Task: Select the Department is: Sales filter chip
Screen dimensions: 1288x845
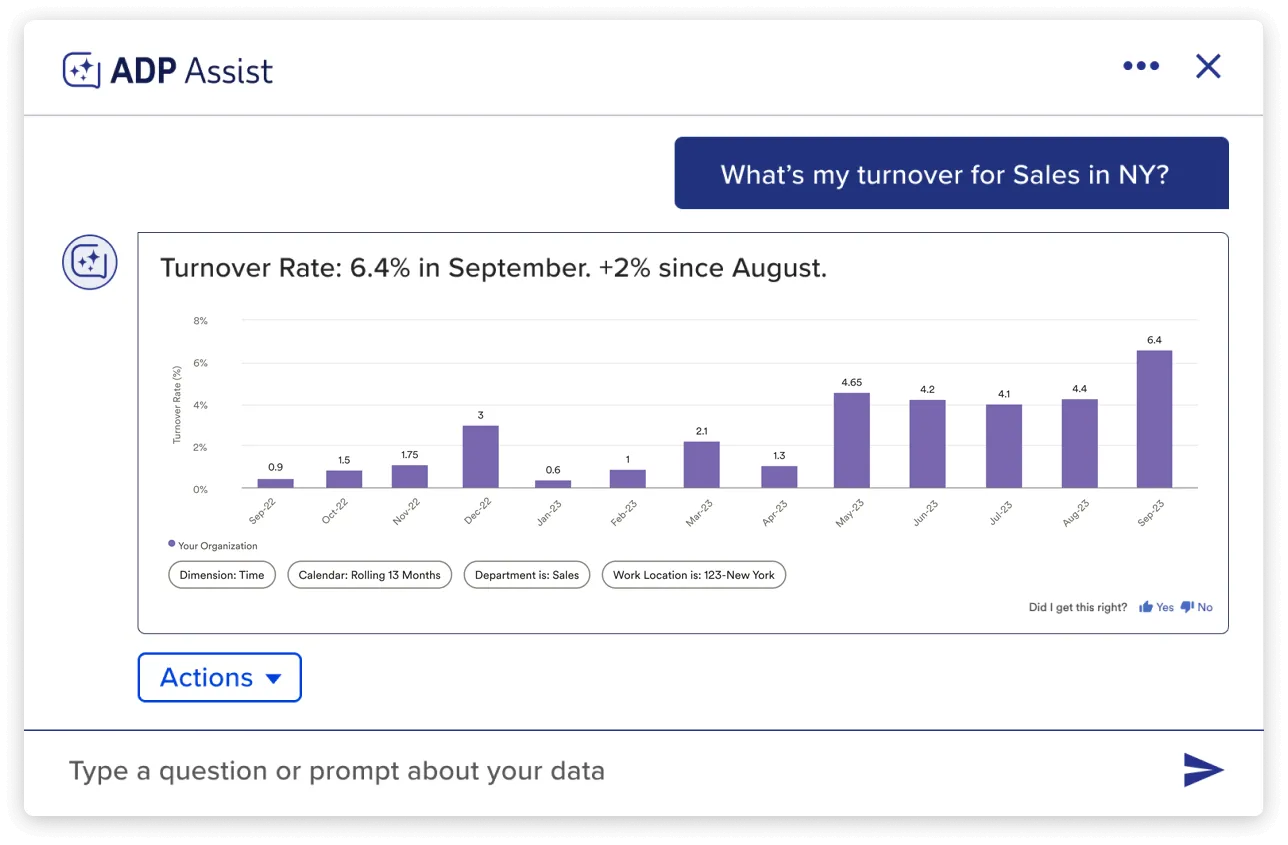Action: pos(527,574)
